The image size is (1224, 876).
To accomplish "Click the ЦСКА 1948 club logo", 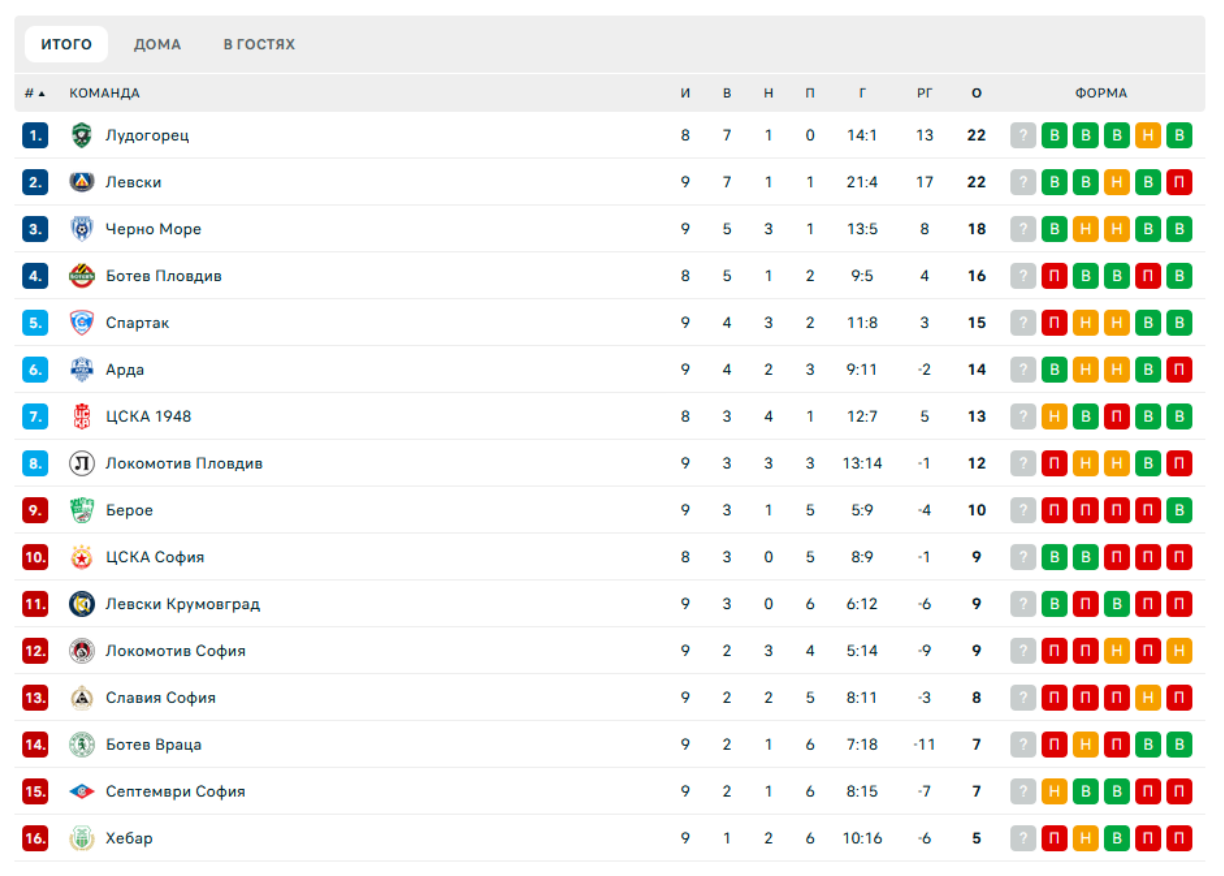I will pyautogui.click(x=82, y=416).
